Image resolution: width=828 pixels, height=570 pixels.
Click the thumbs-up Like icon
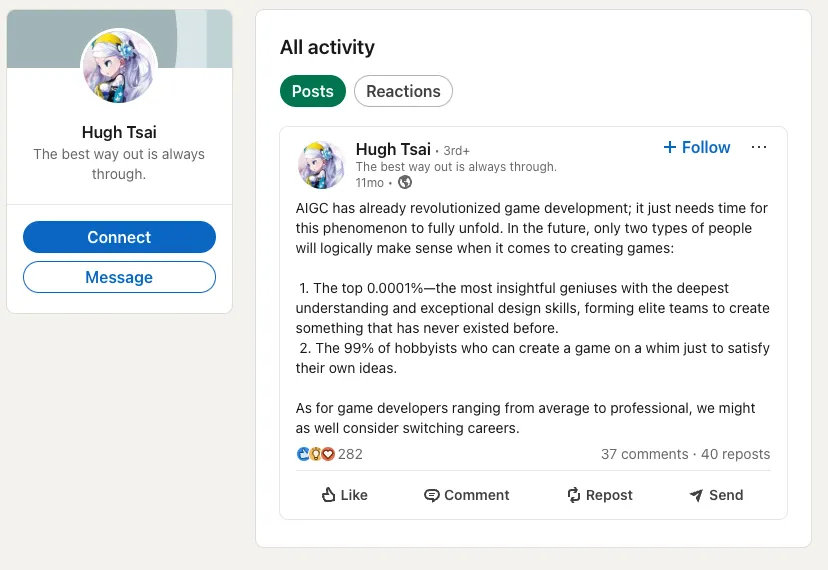click(328, 495)
